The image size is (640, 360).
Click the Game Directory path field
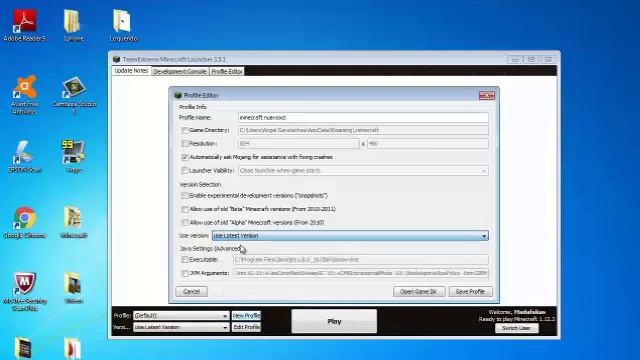363,130
